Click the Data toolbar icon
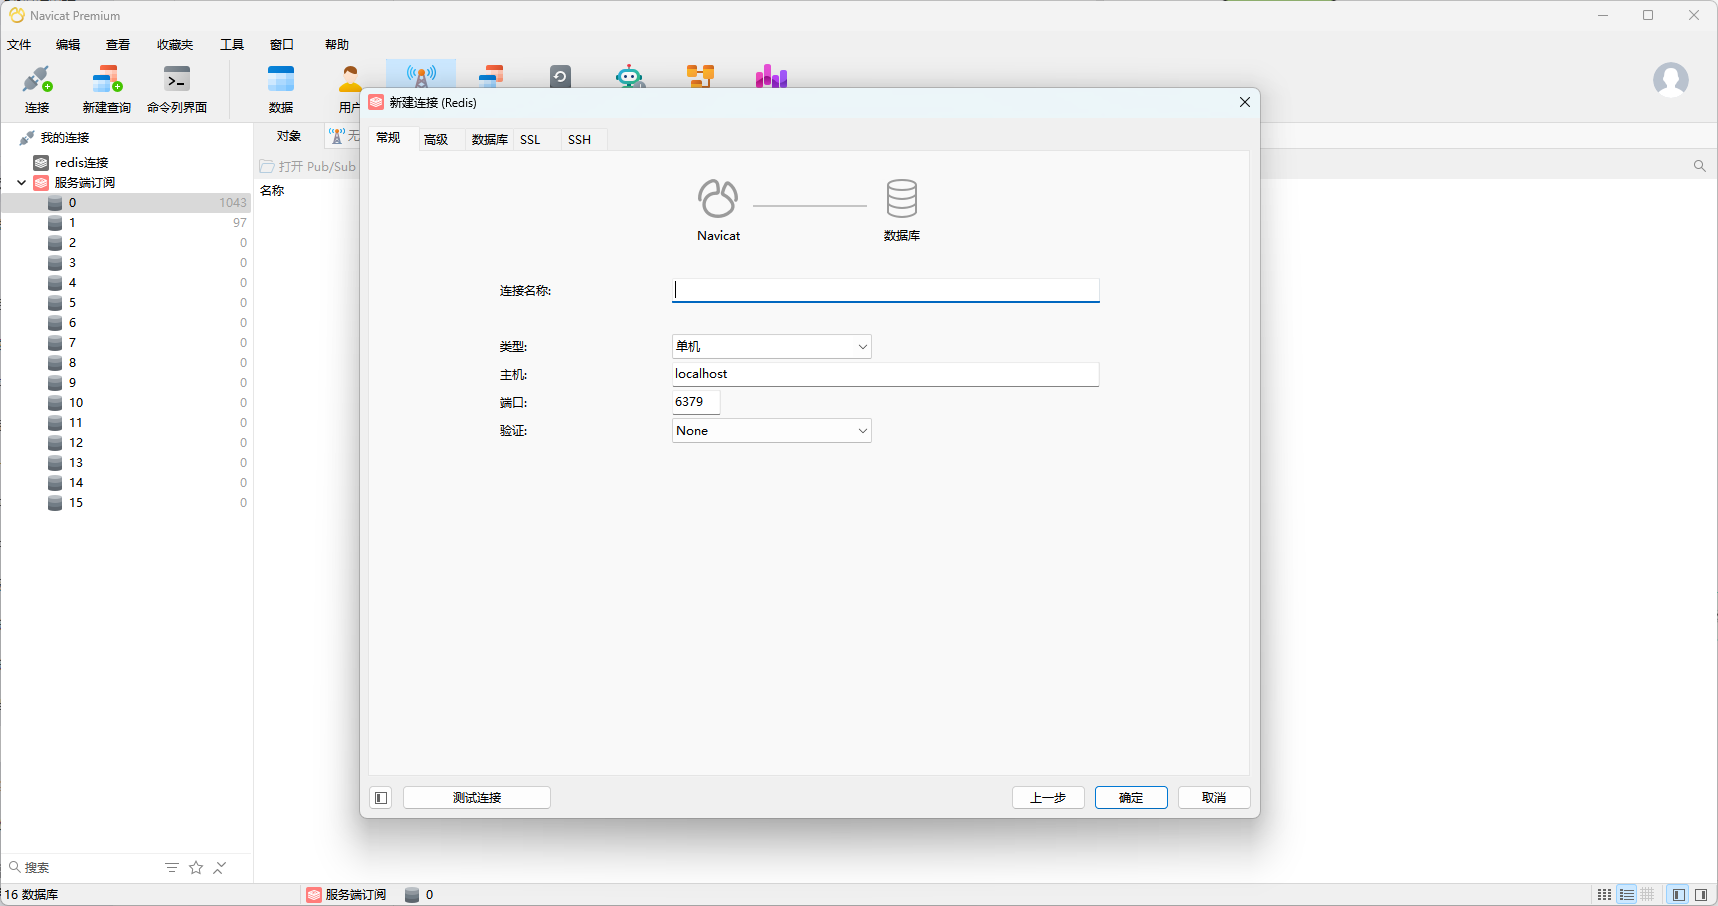 click(x=281, y=89)
